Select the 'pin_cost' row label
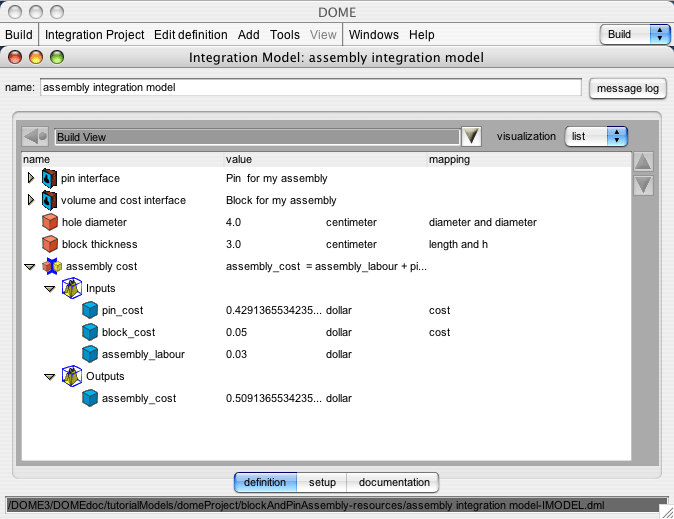674x519 pixels. coord(123,310)
